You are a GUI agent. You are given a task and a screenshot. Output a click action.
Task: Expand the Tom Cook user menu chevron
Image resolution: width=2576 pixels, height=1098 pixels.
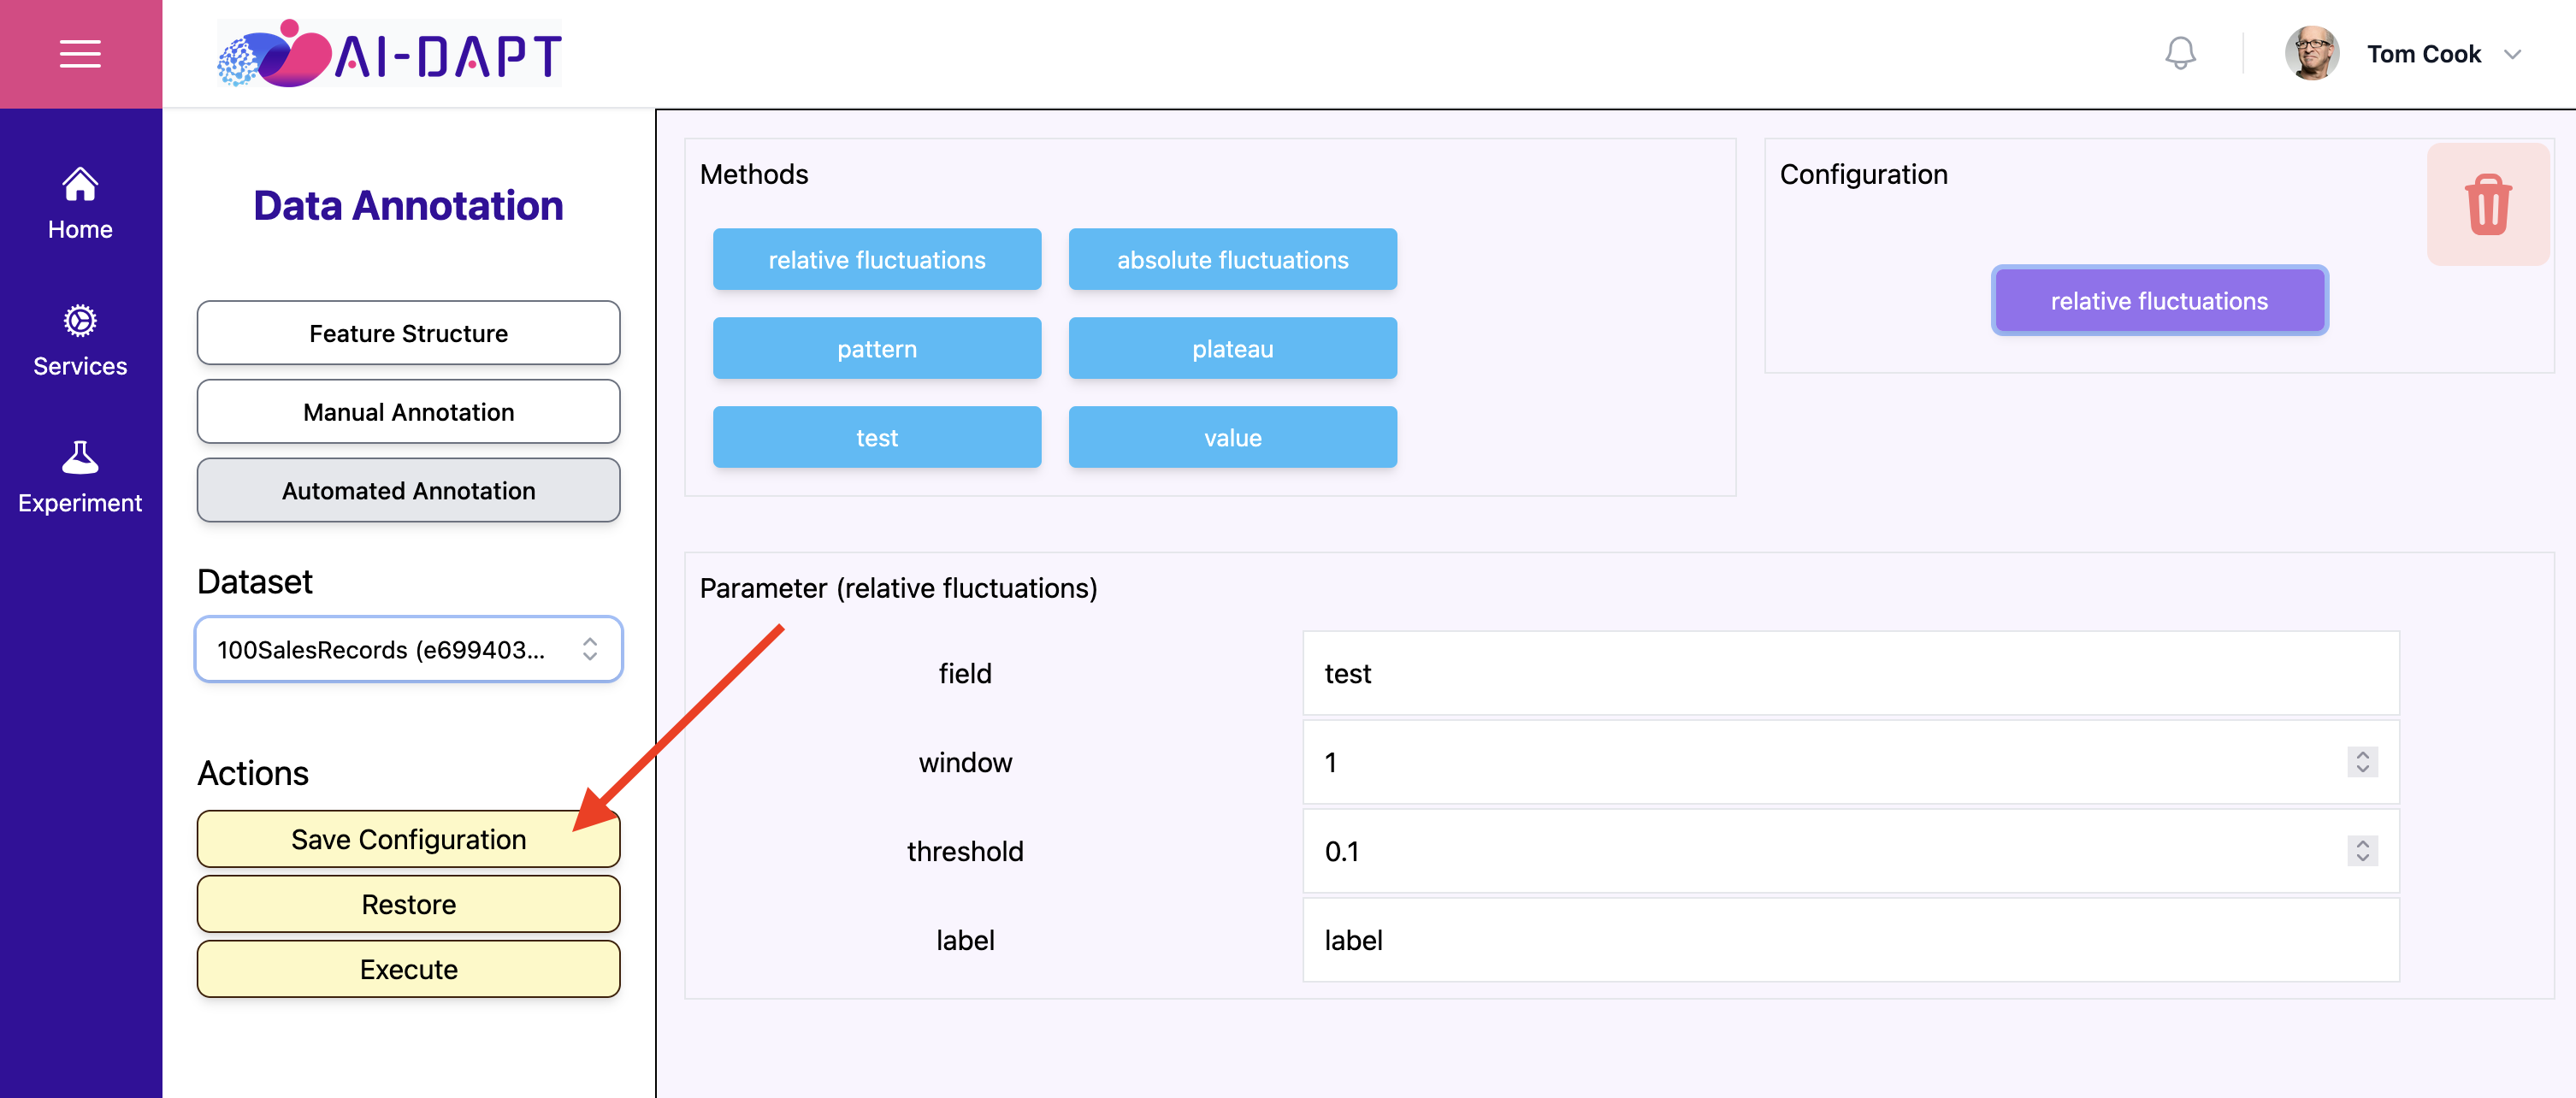2512,54
